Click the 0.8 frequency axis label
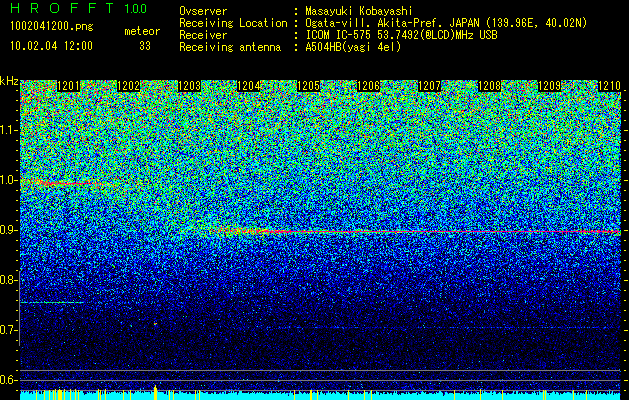 (8, 280)
